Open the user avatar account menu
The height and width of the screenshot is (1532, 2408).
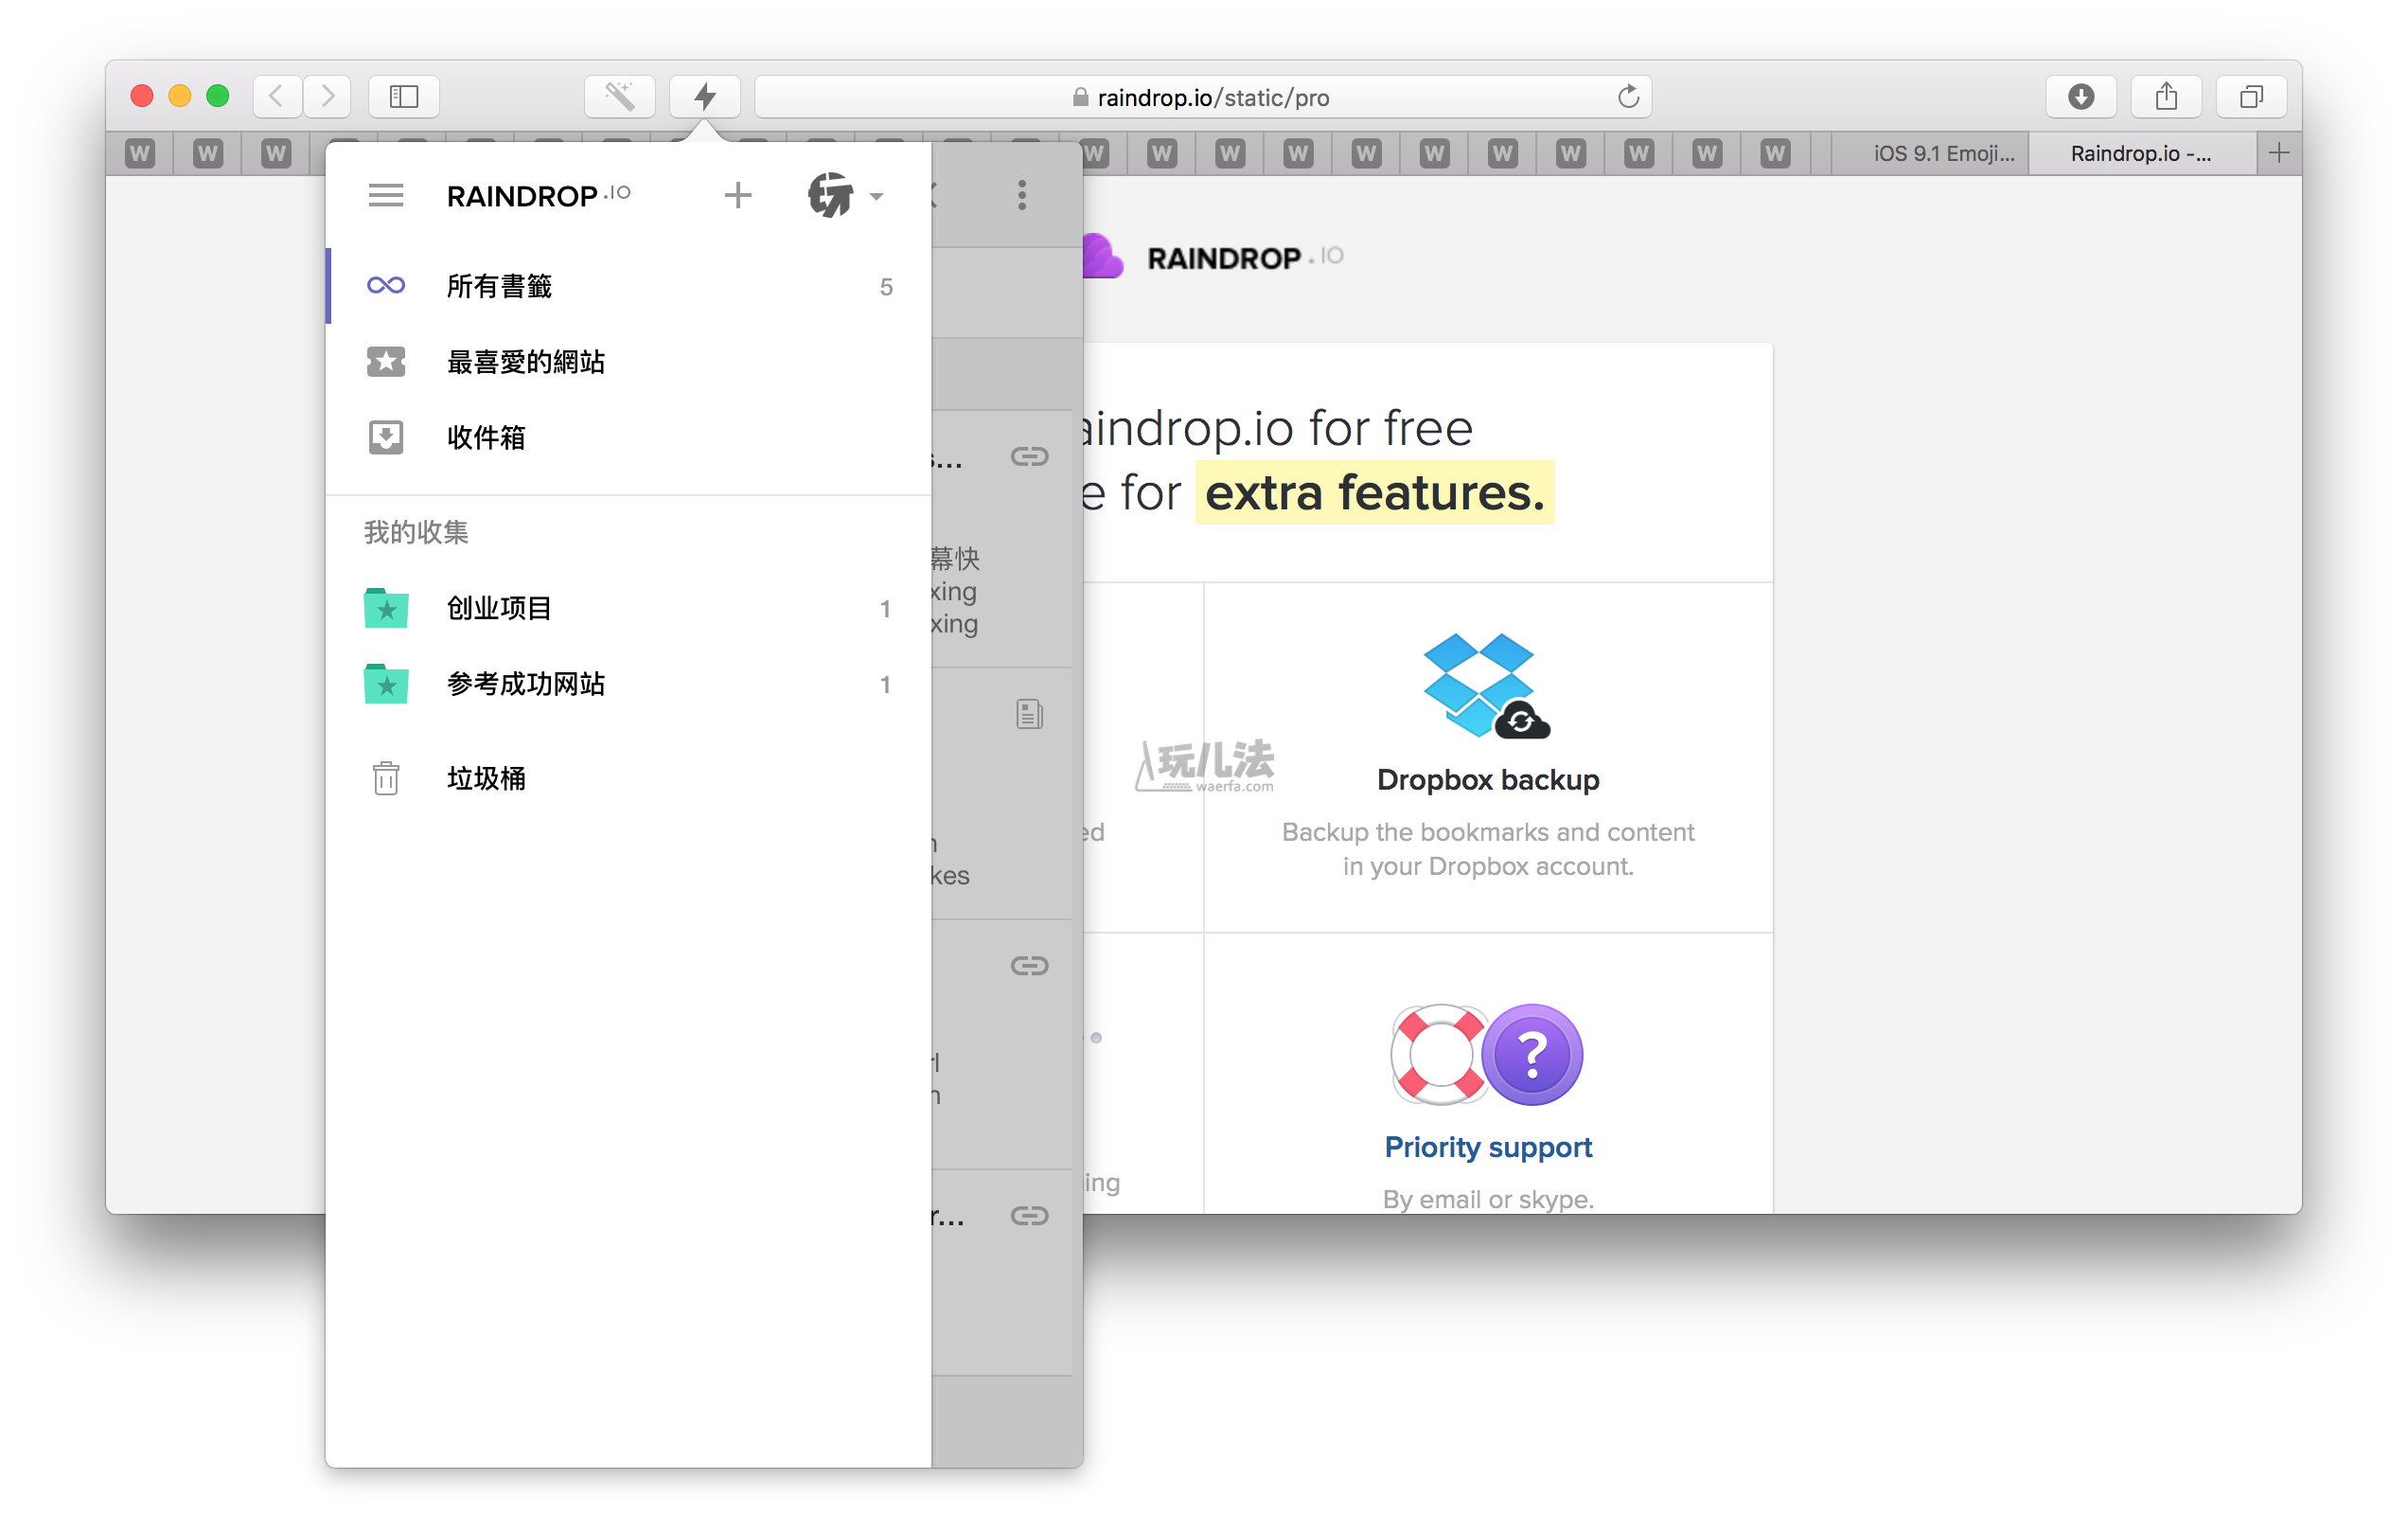[x=830, y=195]
